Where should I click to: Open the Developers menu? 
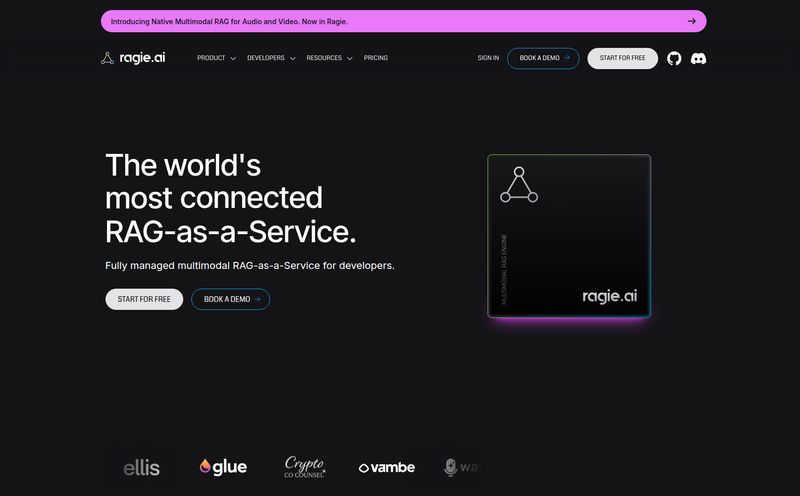(x=271, y=58)
